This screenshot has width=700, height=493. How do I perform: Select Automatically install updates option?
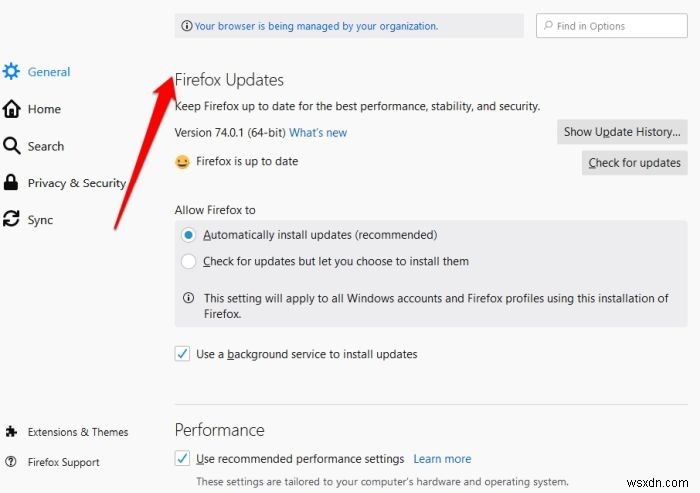(188, 235)
